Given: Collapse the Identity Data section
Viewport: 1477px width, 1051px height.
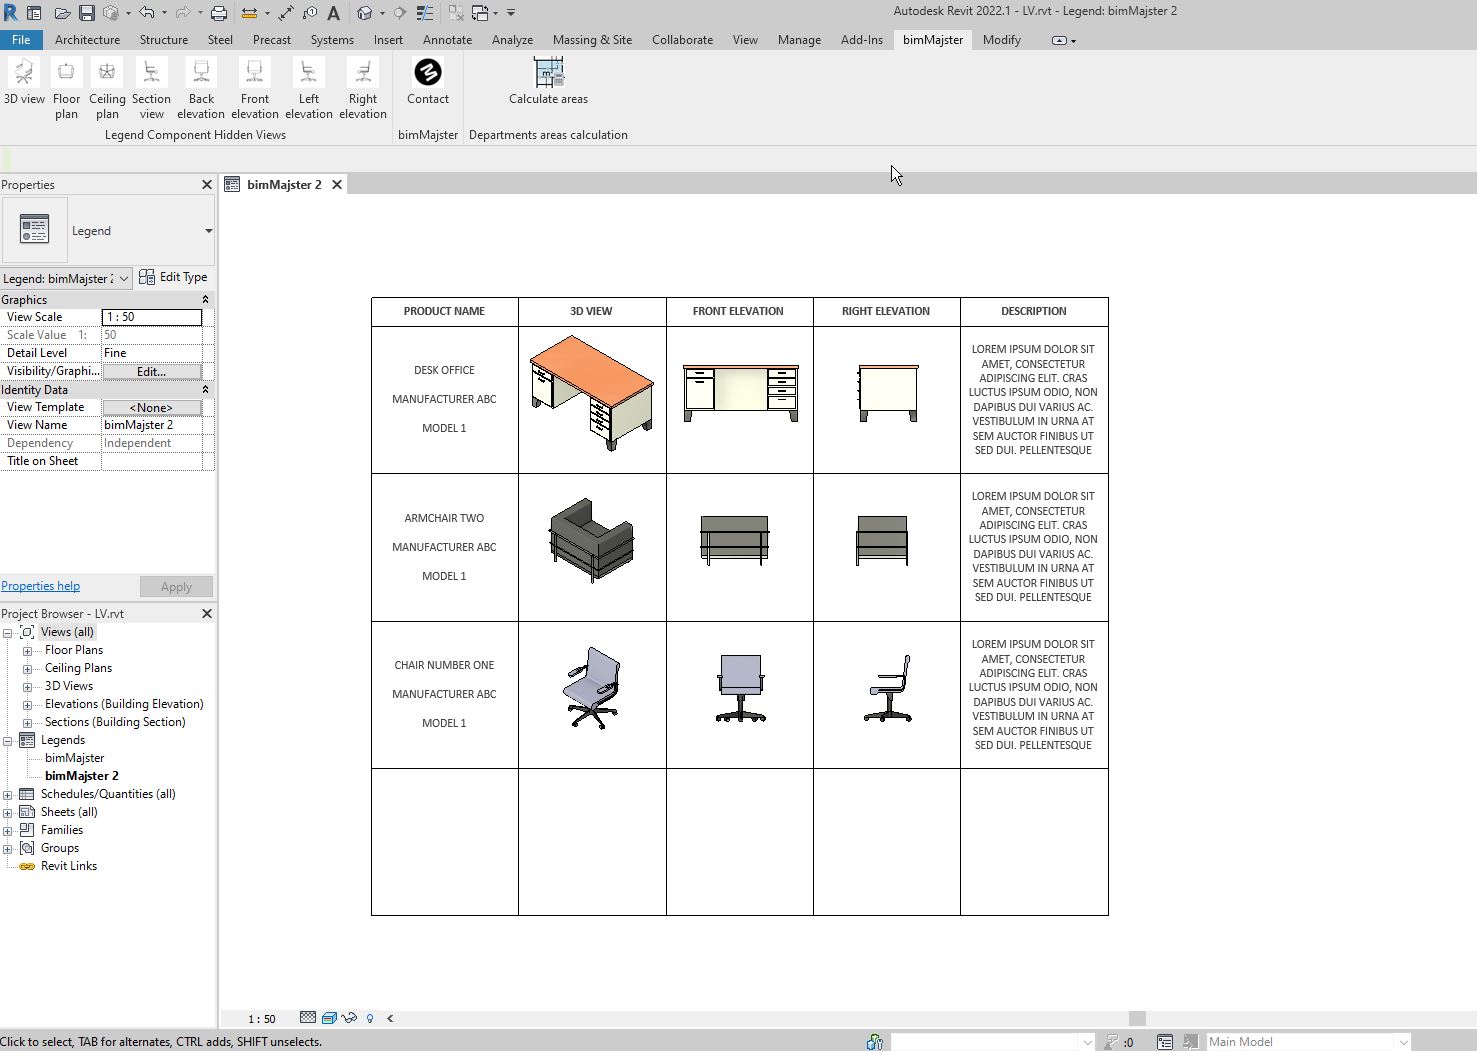Looking at the screenshot, I should point(205,390).
